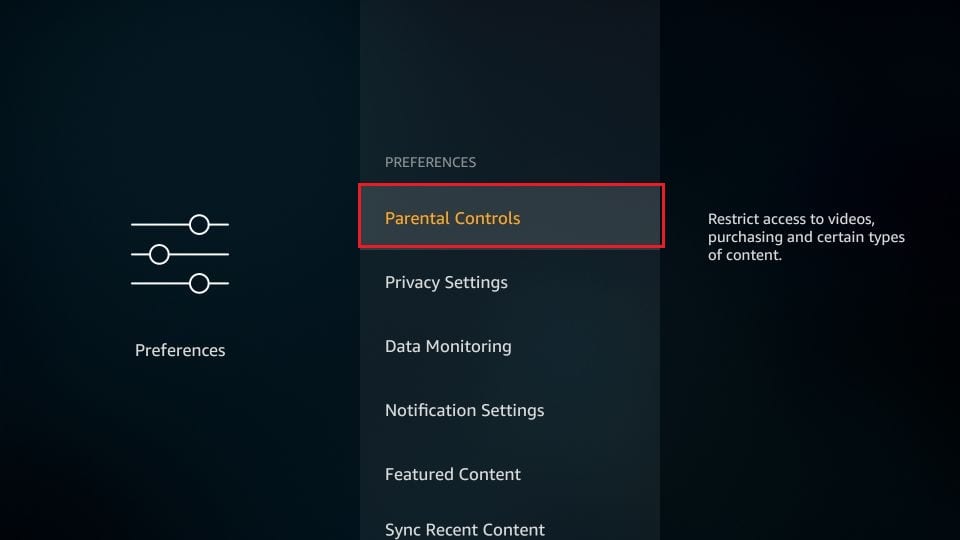Click the Preferences sliders icon
The image size is (960, 540).
pyautogui.click(x=180, y=254)
